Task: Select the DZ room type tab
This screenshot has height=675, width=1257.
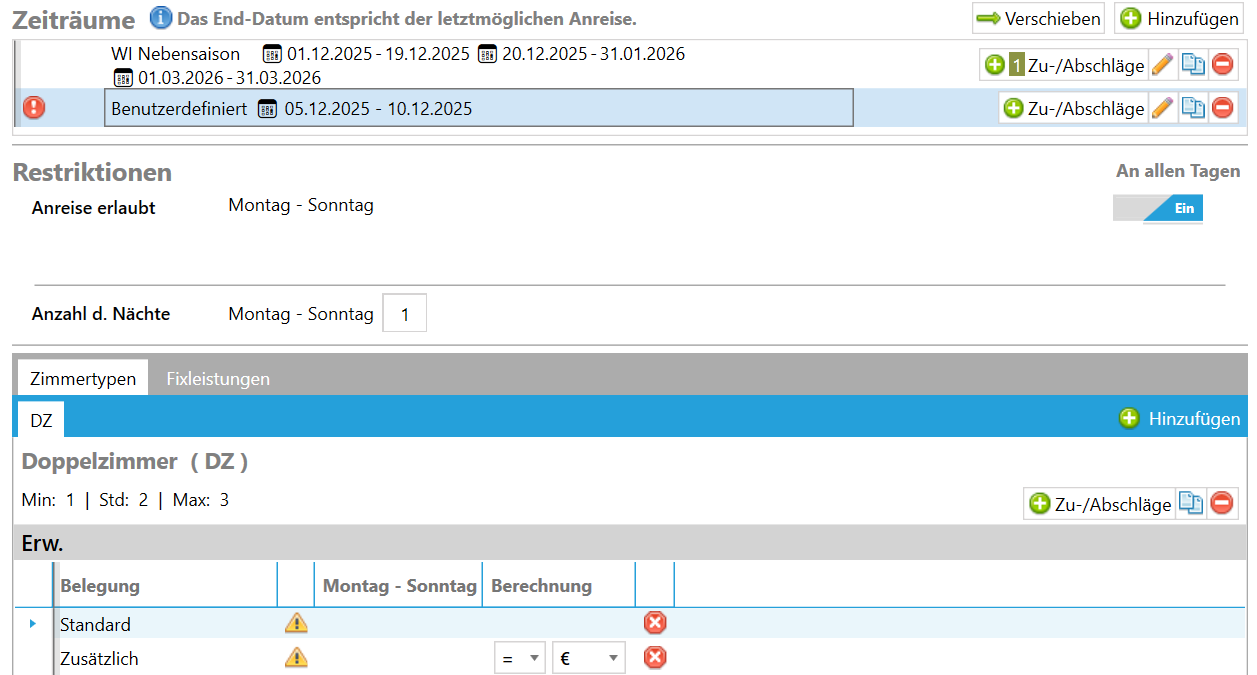Action: point(41,421)
